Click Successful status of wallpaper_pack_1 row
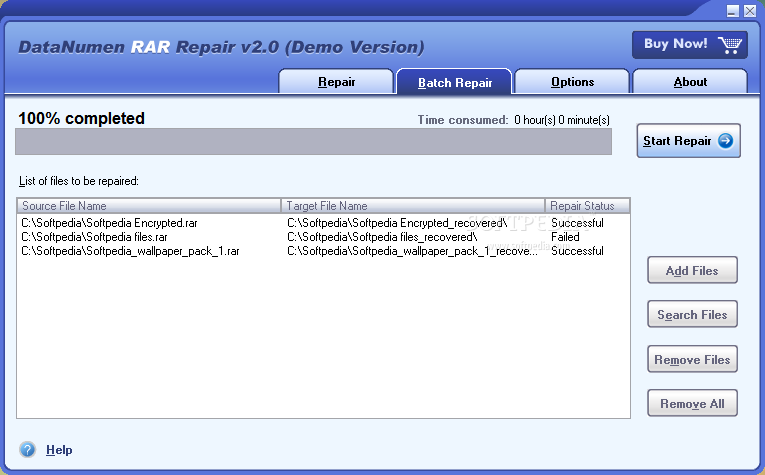This screenshot has width=765, height=475. 577,251
